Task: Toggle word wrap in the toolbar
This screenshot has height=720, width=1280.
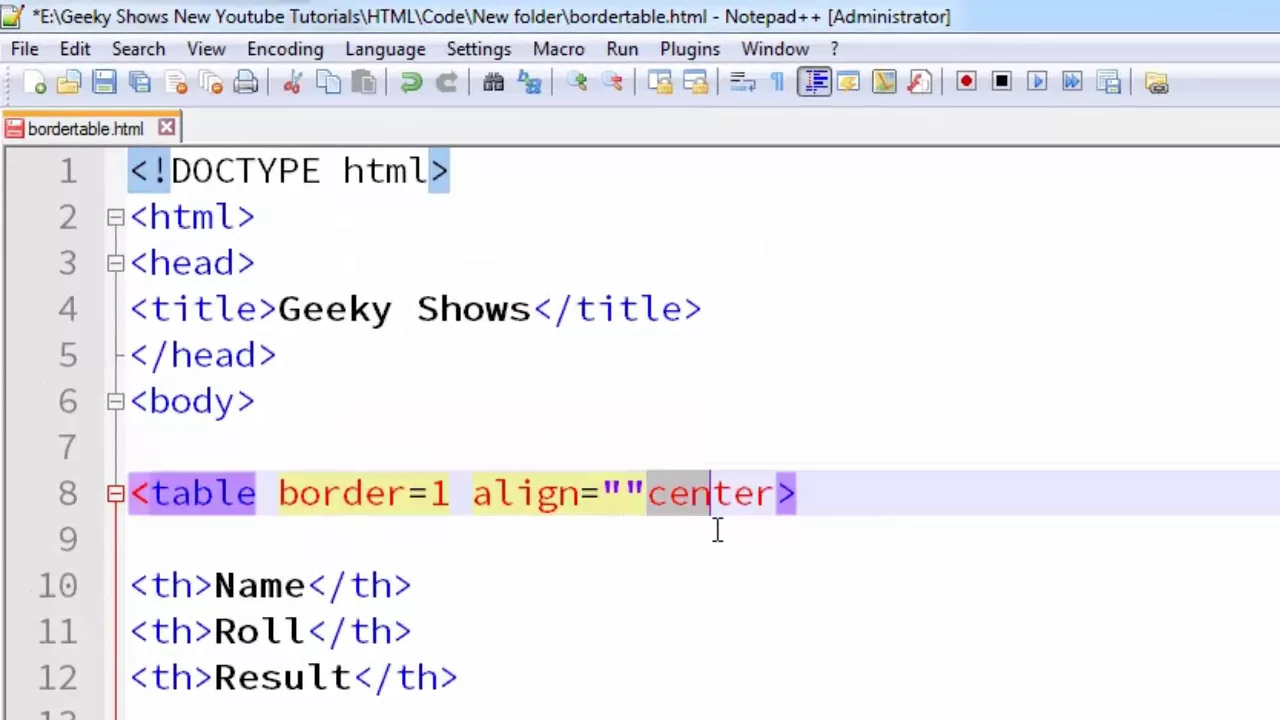Action: [742, 83]
